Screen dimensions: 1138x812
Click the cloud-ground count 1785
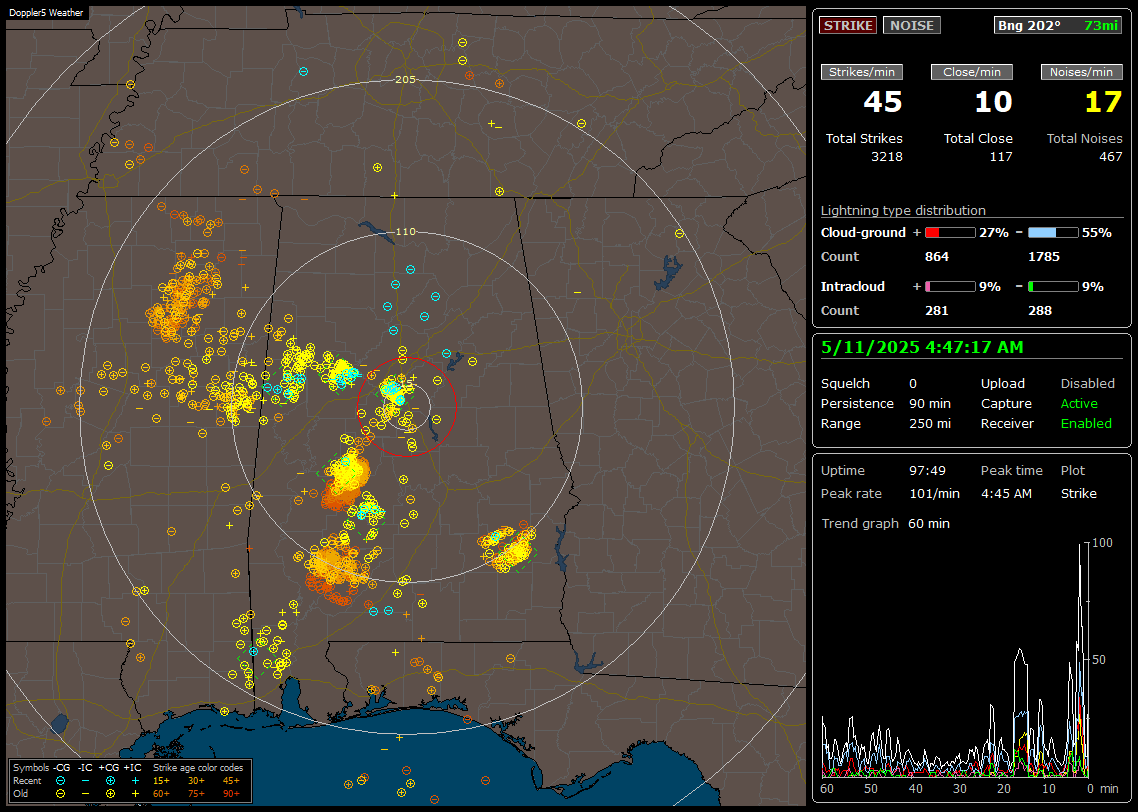click(x=1044, y=257)
